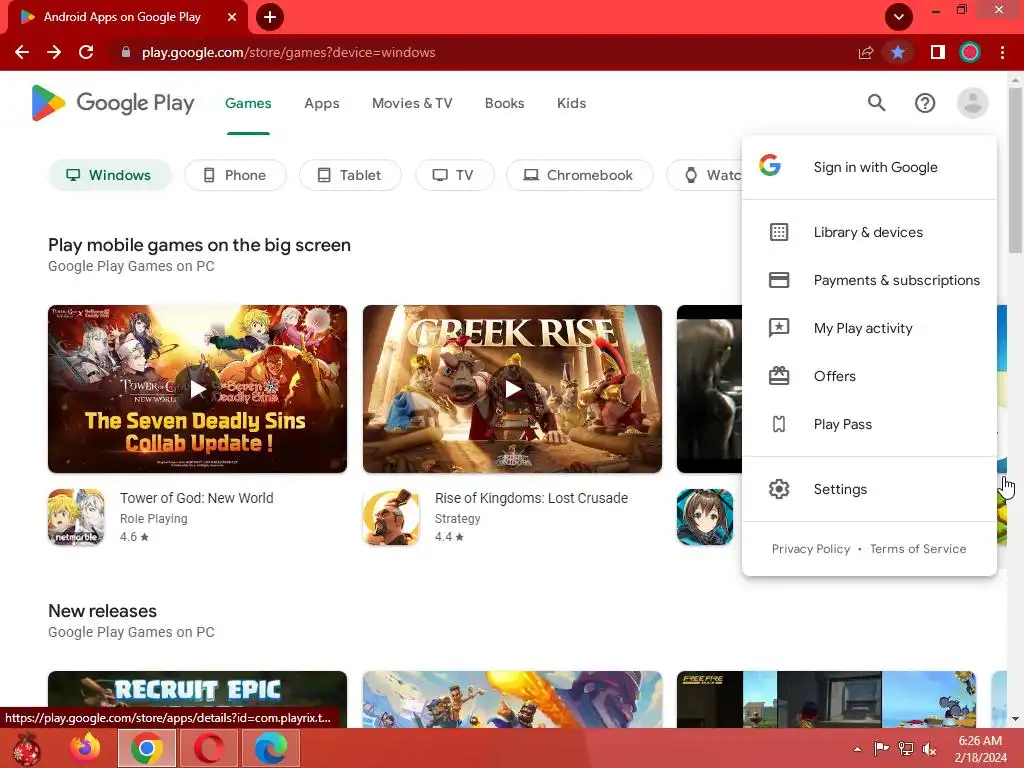The image size is (1024, 768).
Task: Click the Play Pass ticket icon
Action: pyautogui.click(x=779, y=424)
